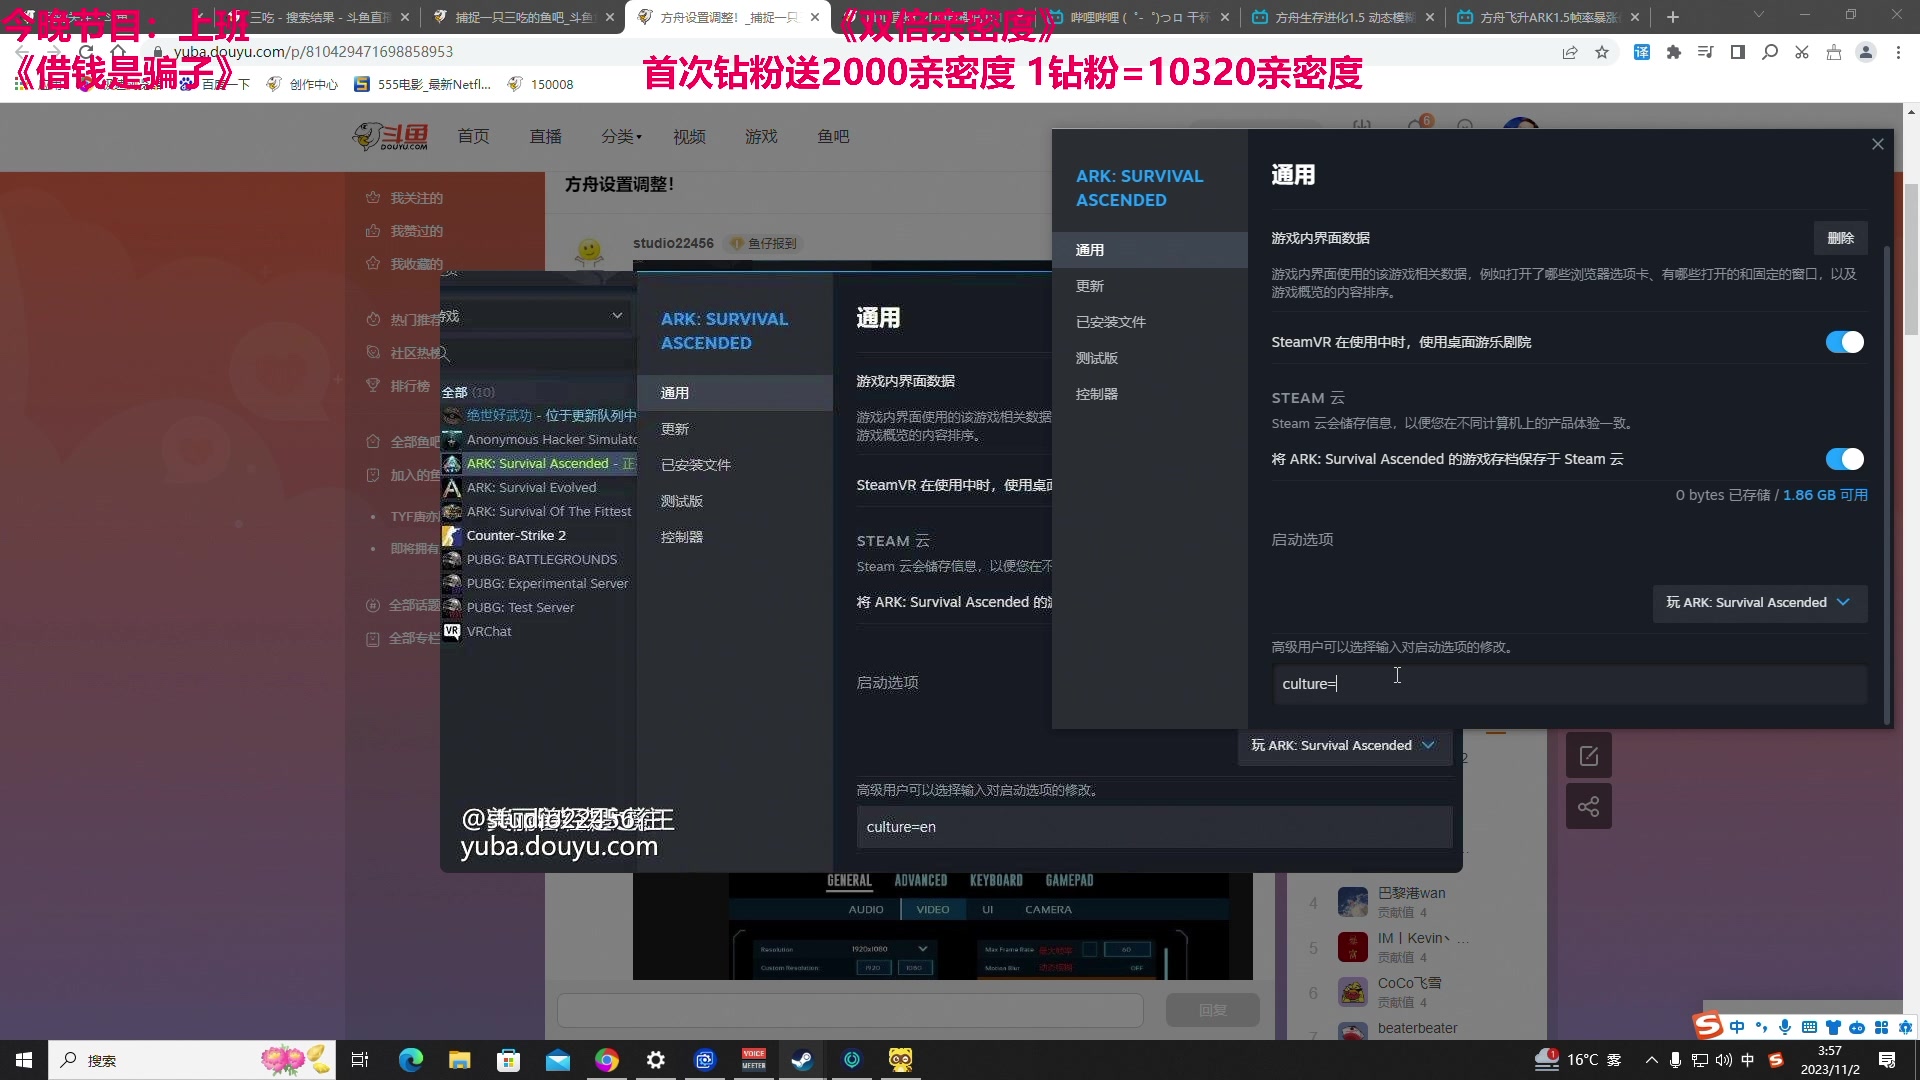Click the 删除 button for game interface data
Image resolution: width=1920 pixels, height=1080 pixels.
point(1841,238)
